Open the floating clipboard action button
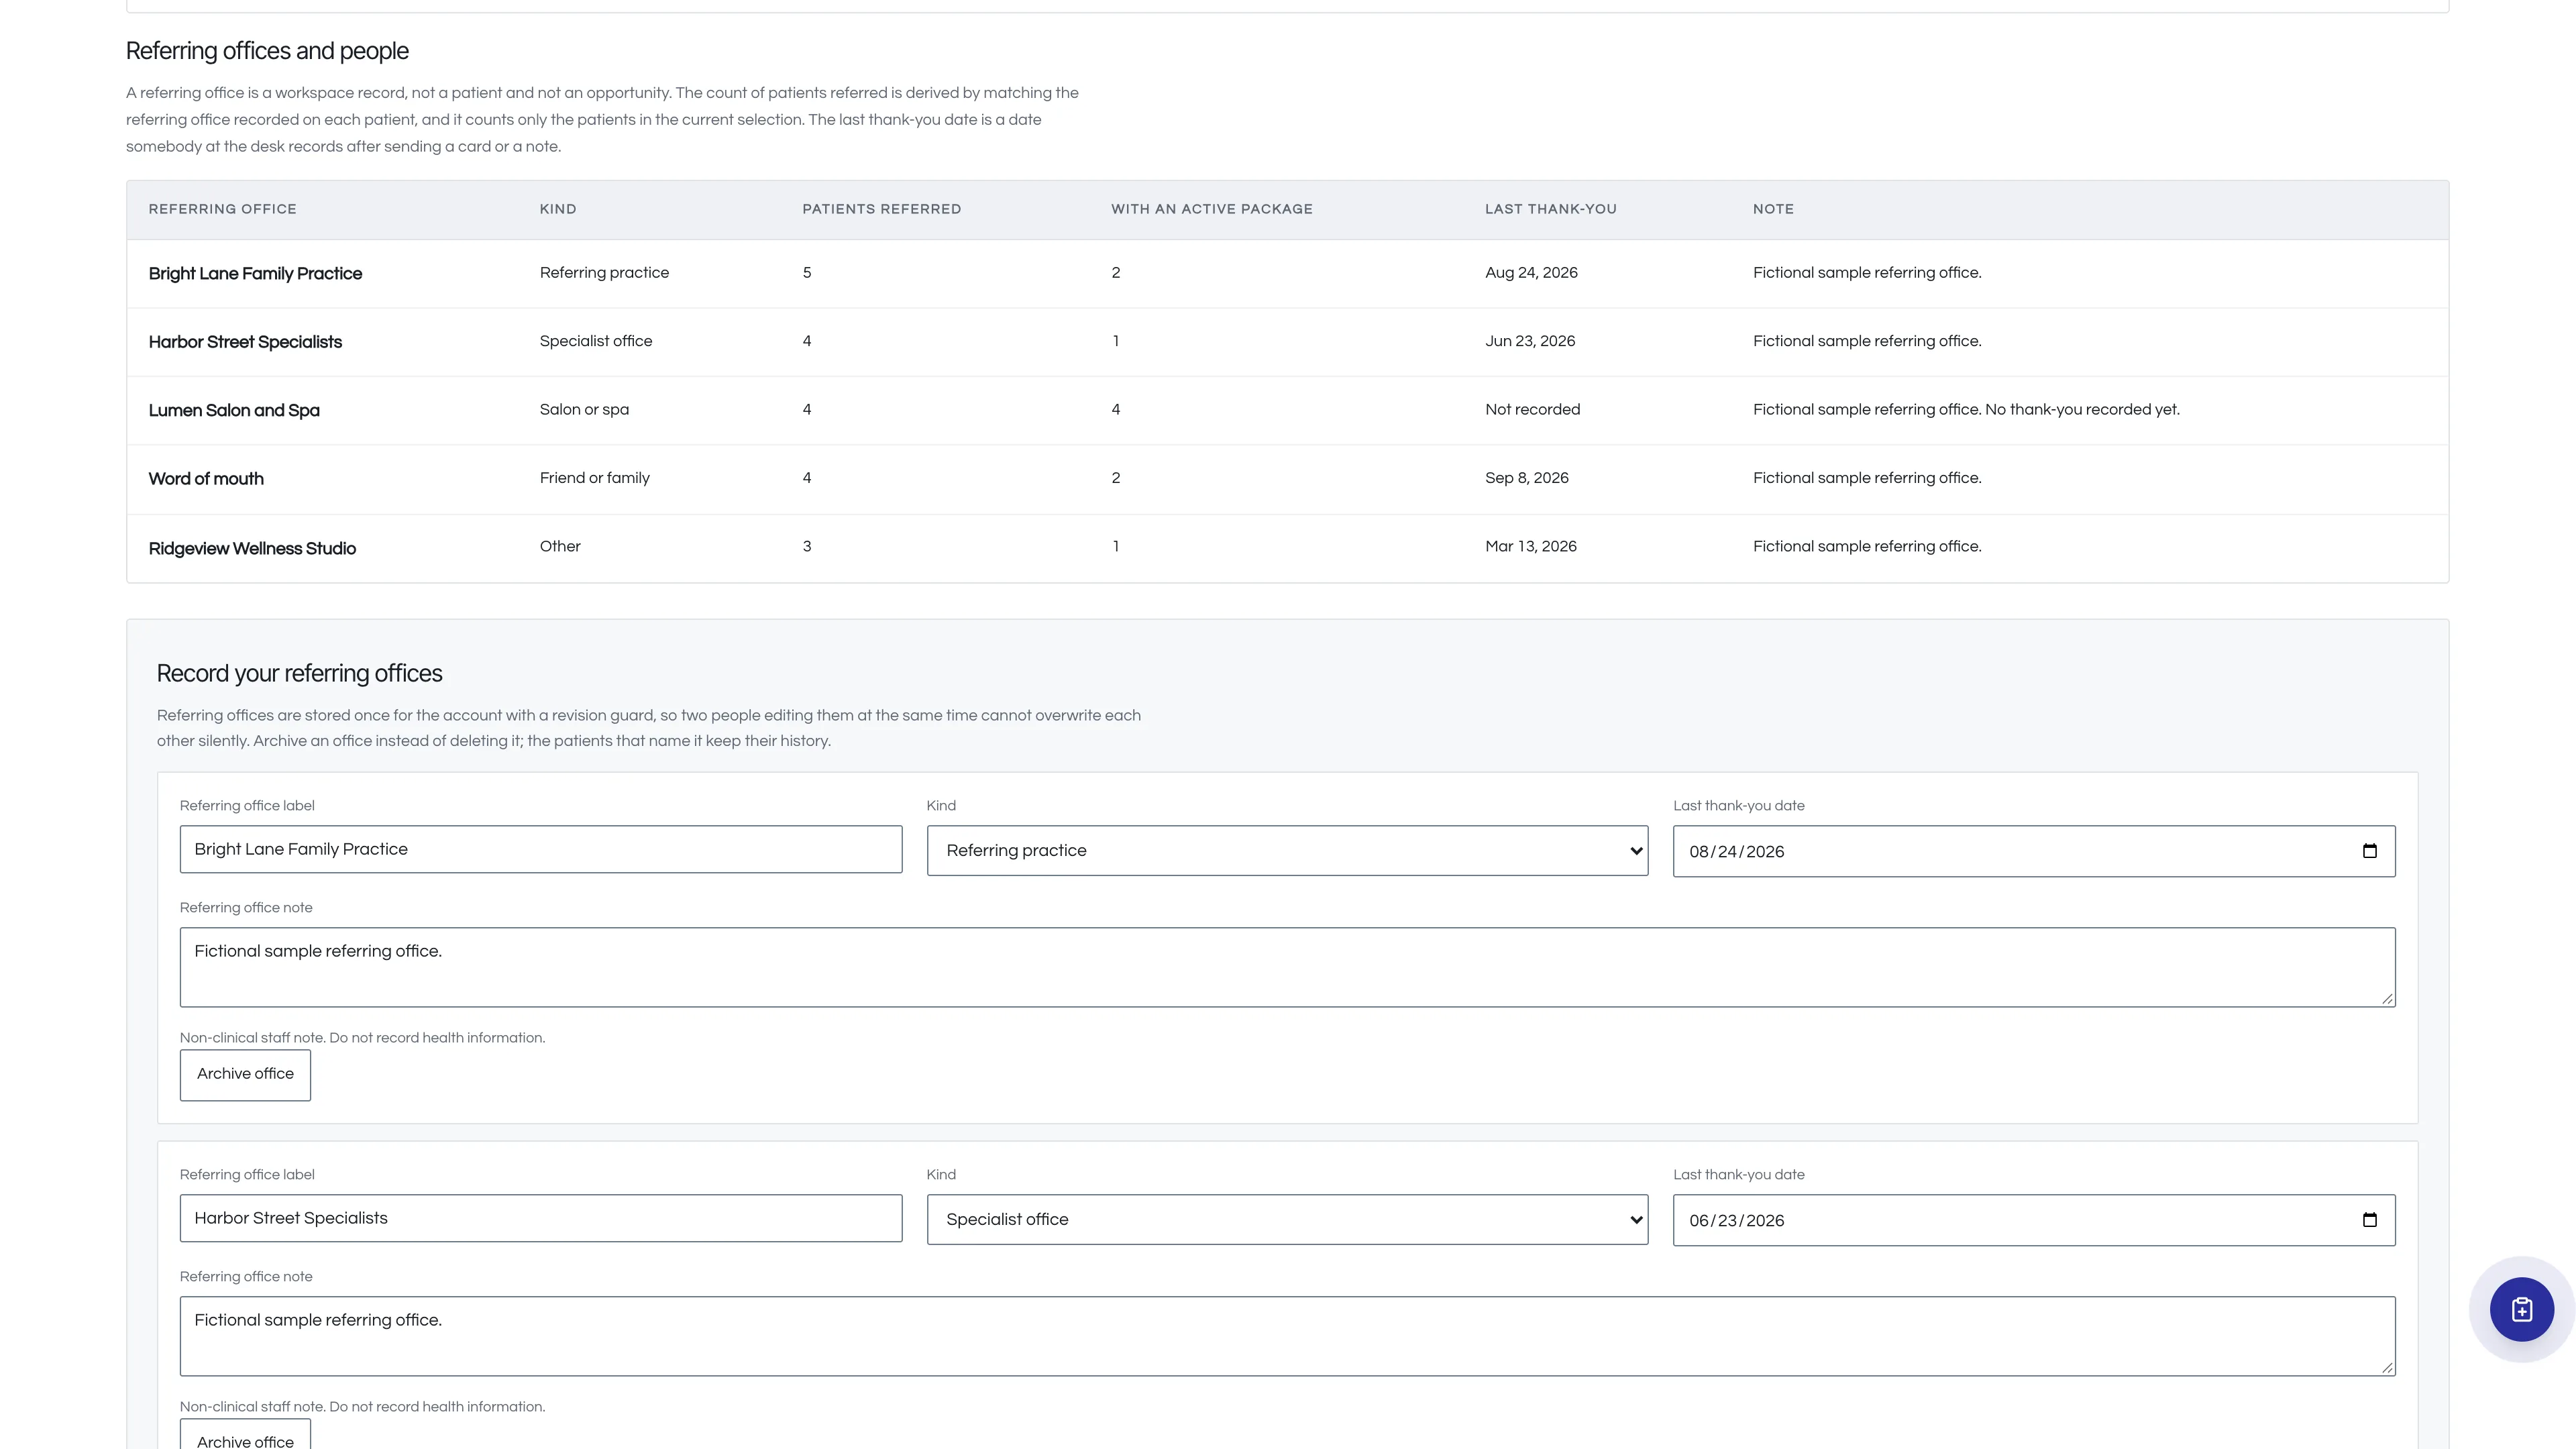The width and height of the screenshot is (2576, 1449). [2521, 1309]
